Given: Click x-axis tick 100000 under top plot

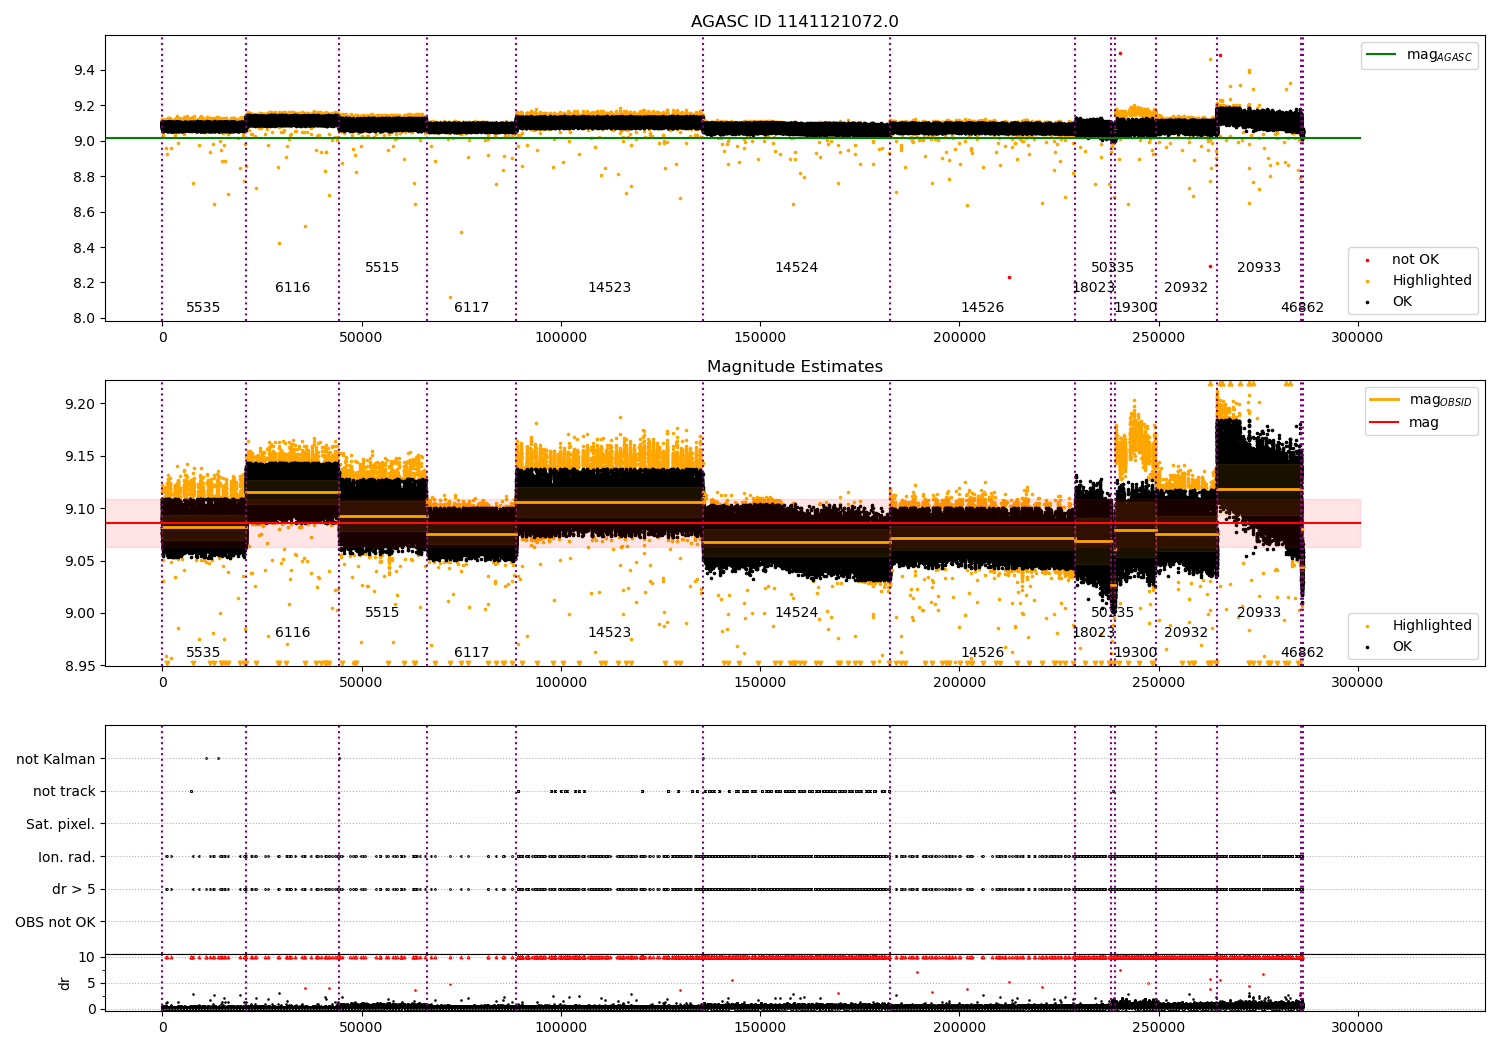Looking at the screenshot, I should pyautogui.click(x=561, y=338).
